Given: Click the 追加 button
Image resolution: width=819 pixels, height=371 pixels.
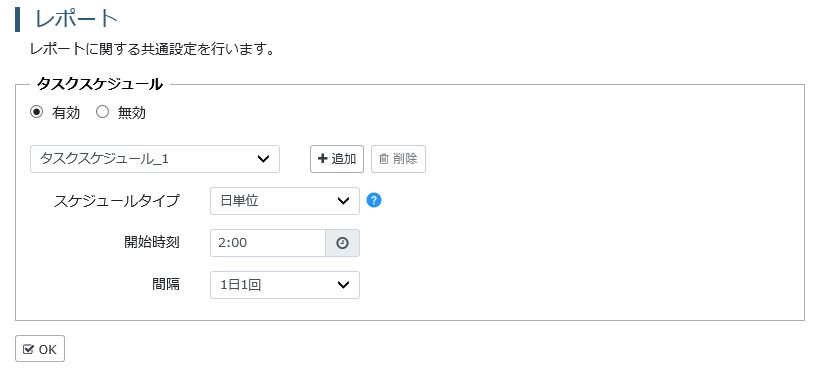Looking at the screenshot, I should pos(337,159).
